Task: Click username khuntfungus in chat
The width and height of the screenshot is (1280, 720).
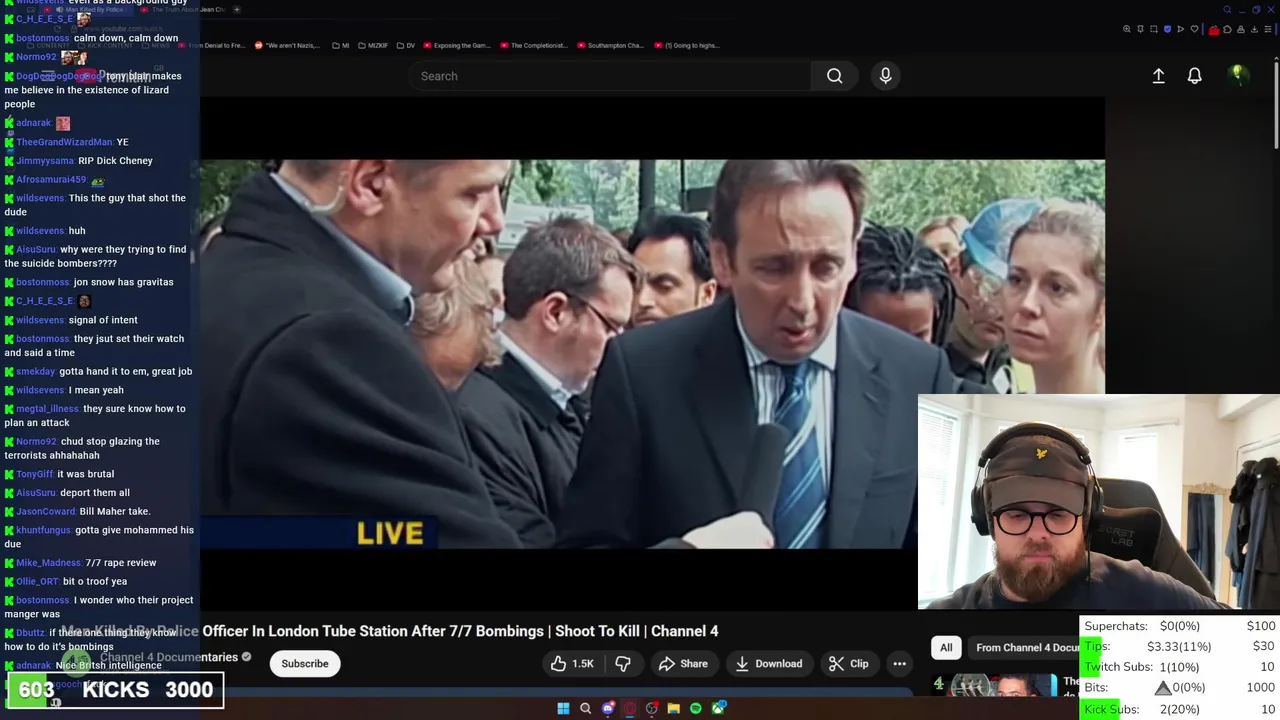Action: (43, 530)
